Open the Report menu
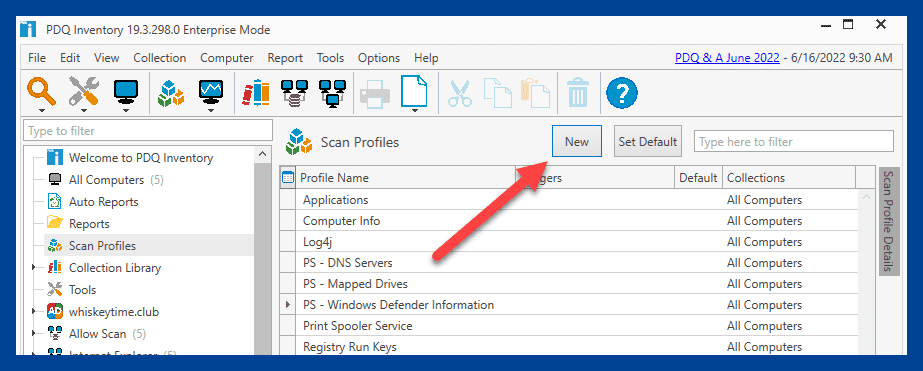The height and width of the screenshot is (371, 923). click(x=285, y=58)
